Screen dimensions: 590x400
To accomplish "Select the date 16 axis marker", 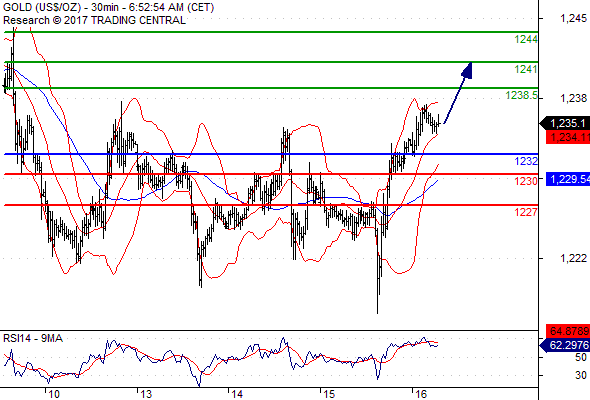I will [421, 394].
